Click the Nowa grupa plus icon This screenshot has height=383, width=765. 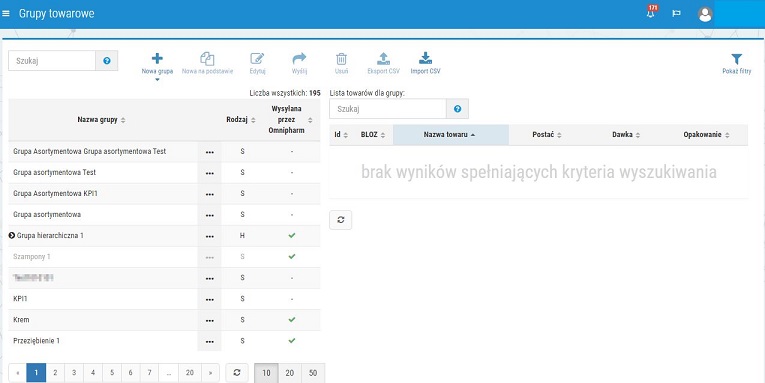tap(157, 59)
